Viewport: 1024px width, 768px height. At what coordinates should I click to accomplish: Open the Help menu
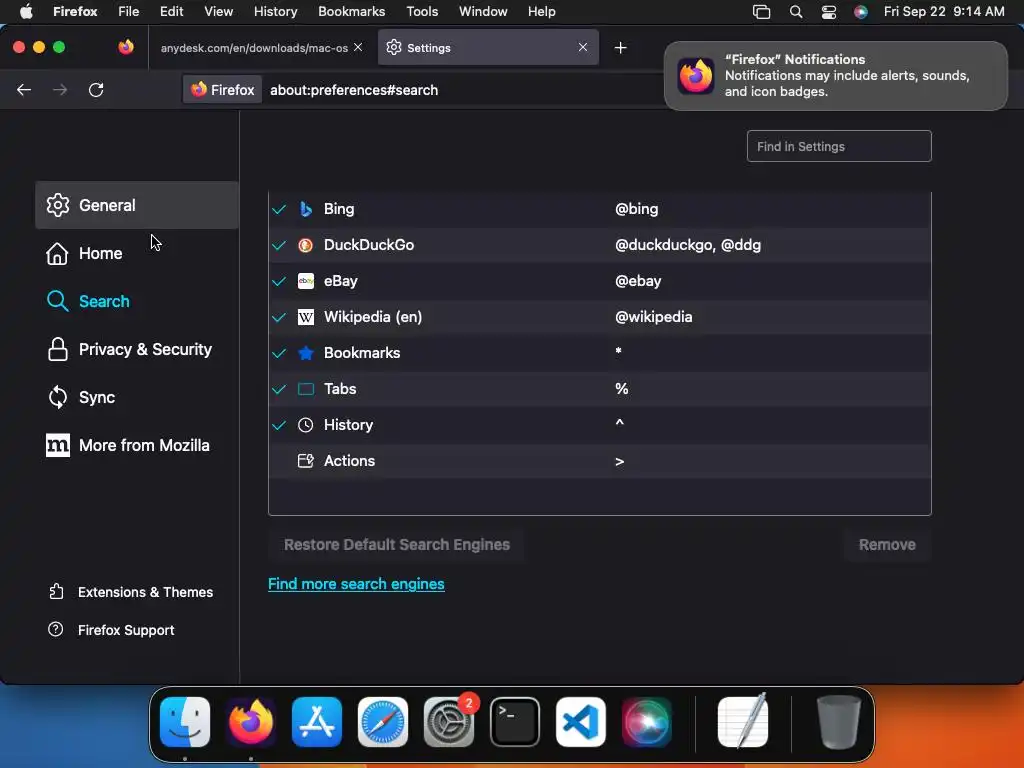[x=541, y=11]
